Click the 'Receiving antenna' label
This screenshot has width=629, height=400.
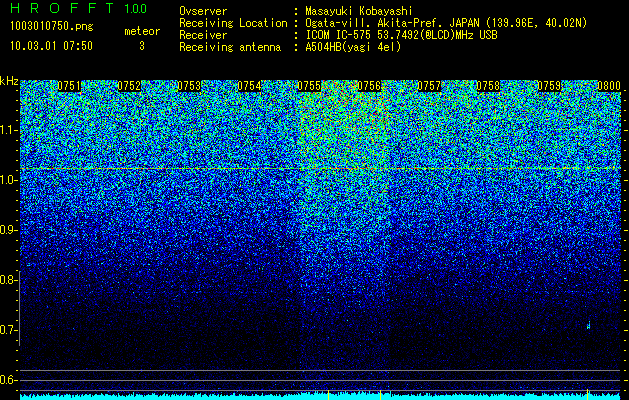pos(230,47)
